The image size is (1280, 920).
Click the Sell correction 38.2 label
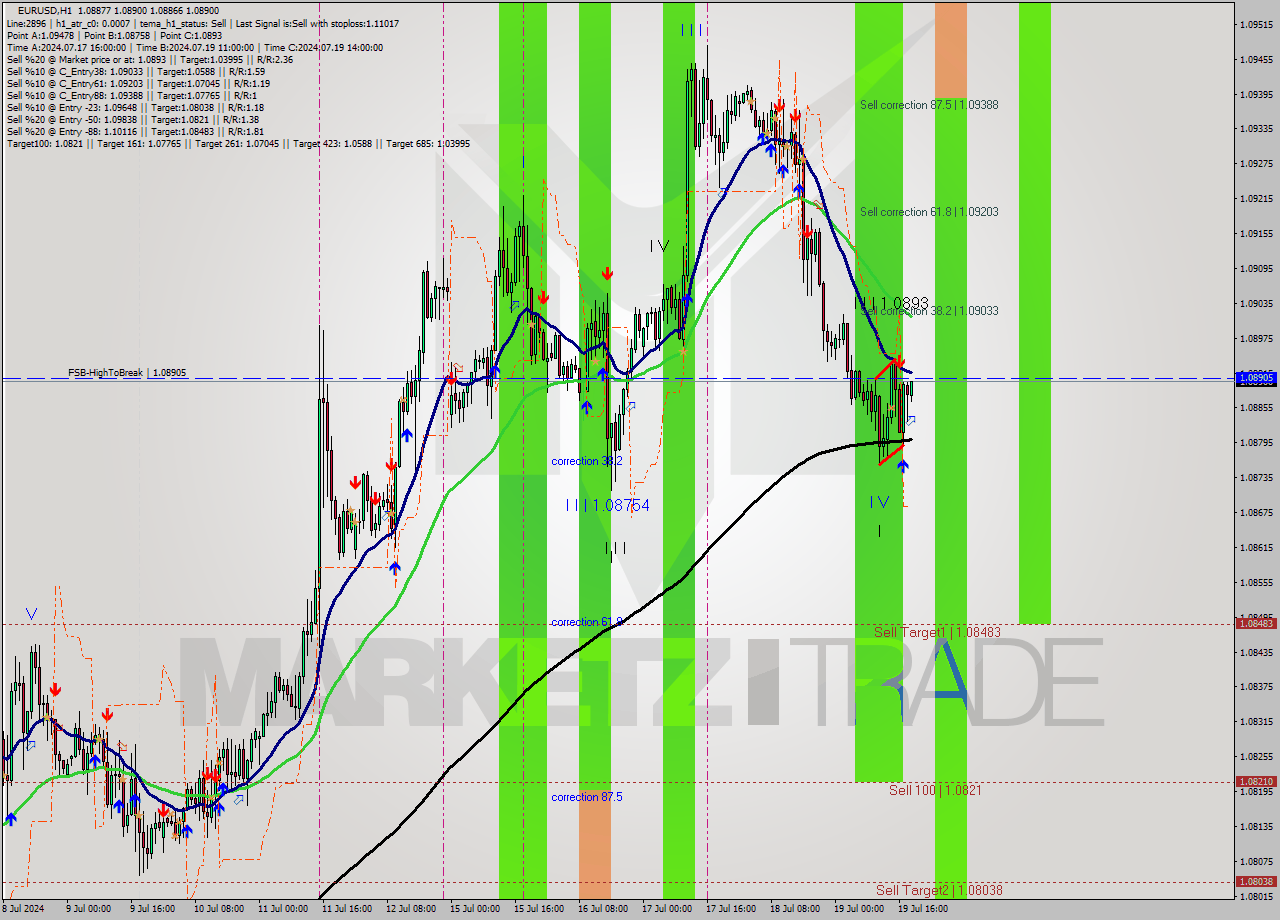(929, 311)
